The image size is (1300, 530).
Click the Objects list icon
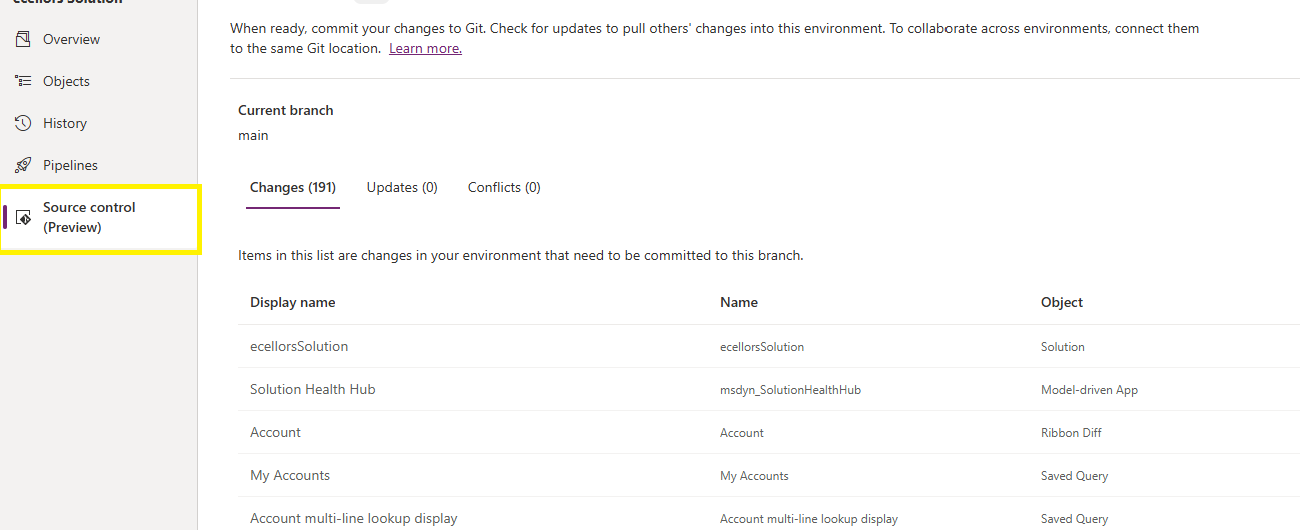(24, 81)
